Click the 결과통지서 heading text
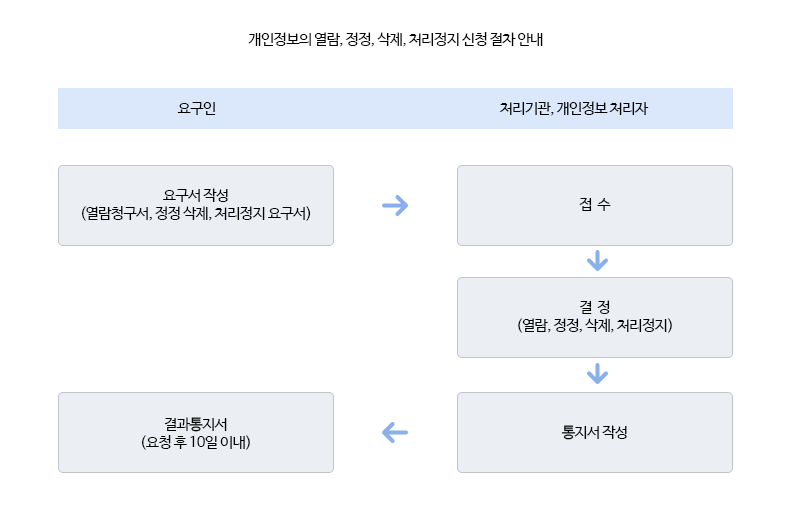Viewport: 790px width, 519px height. pyautogui.click(x=195, y=424)
